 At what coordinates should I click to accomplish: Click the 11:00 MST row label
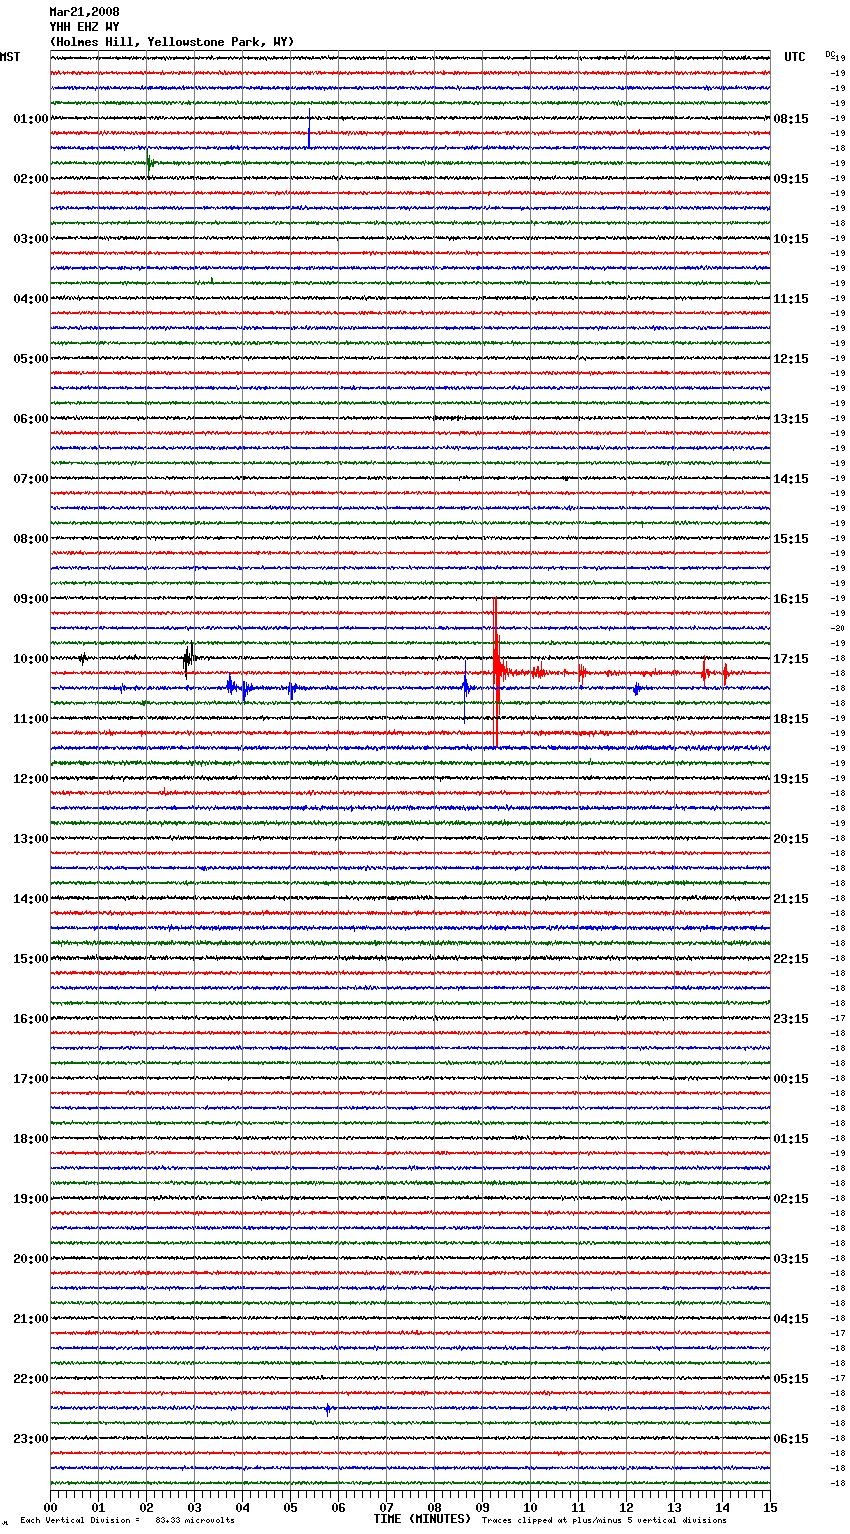coord(31,719)
